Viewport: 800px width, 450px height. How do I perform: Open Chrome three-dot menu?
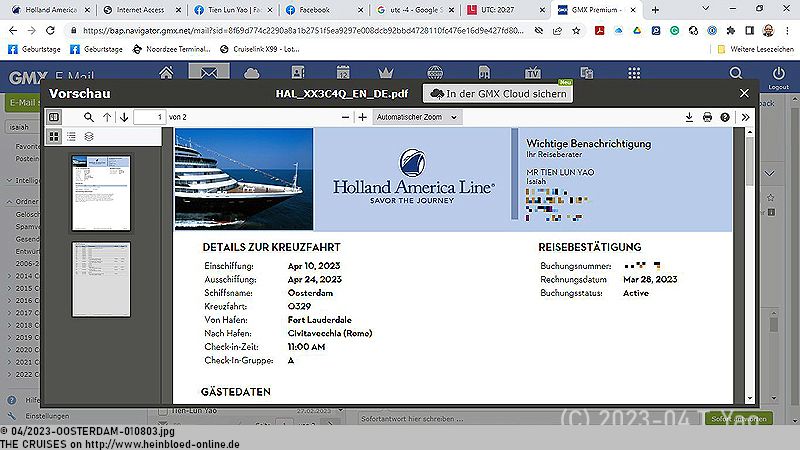pyautogui.click(x=787, y=31)
